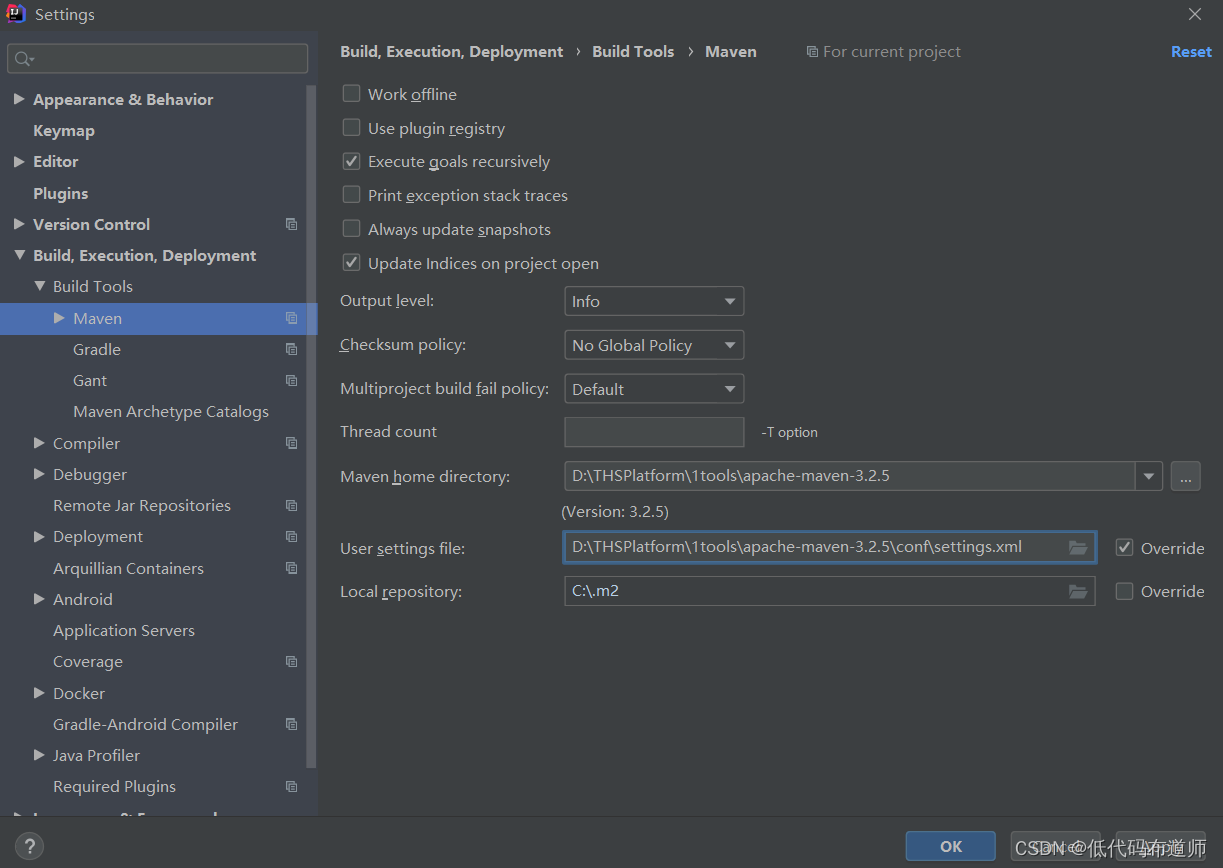This screenshot has width=1223, height=868.
Task: Expand Appearance & Behavior tree node
Action: 19,99
